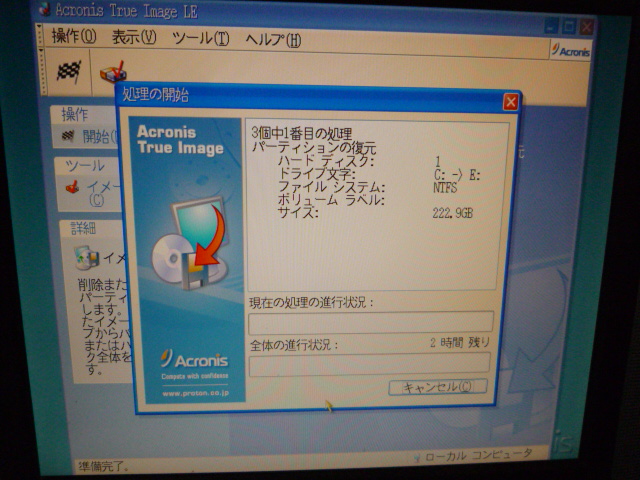640x480 pixels.
Task: Close the 処理の開始 dialog
Action: coord(511,102)
